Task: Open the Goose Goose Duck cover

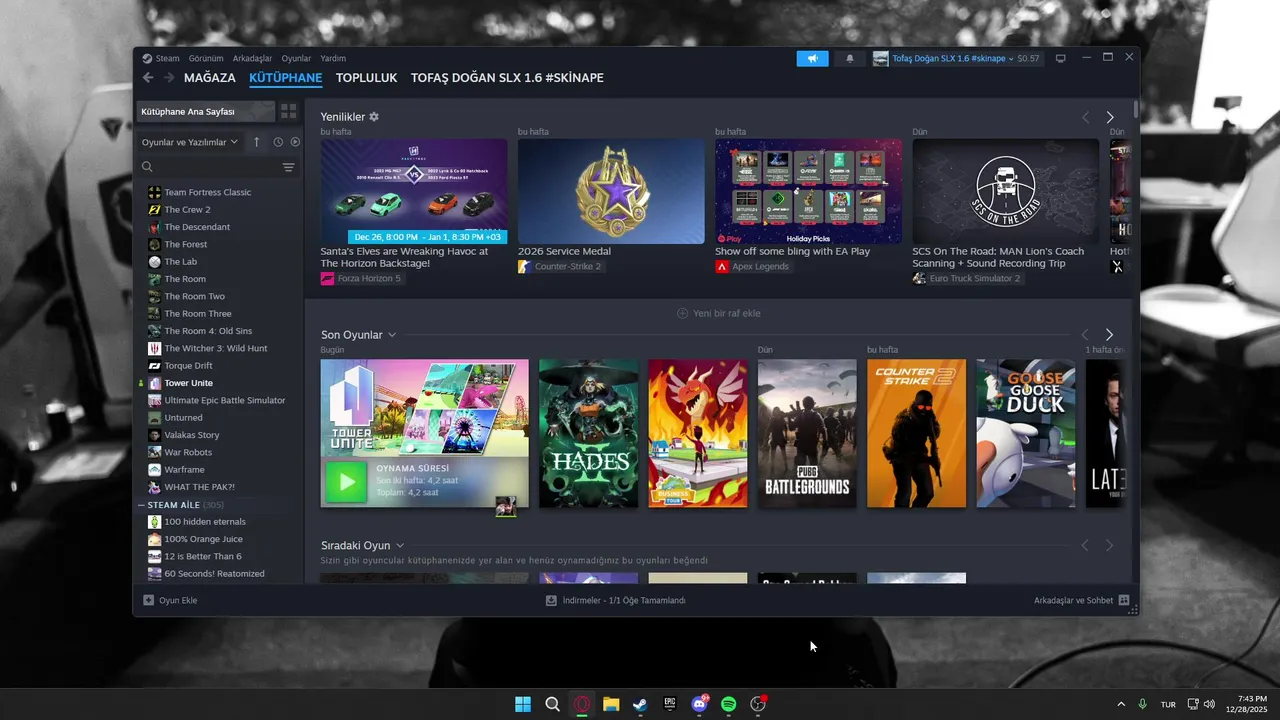Action: (1026, 433)
